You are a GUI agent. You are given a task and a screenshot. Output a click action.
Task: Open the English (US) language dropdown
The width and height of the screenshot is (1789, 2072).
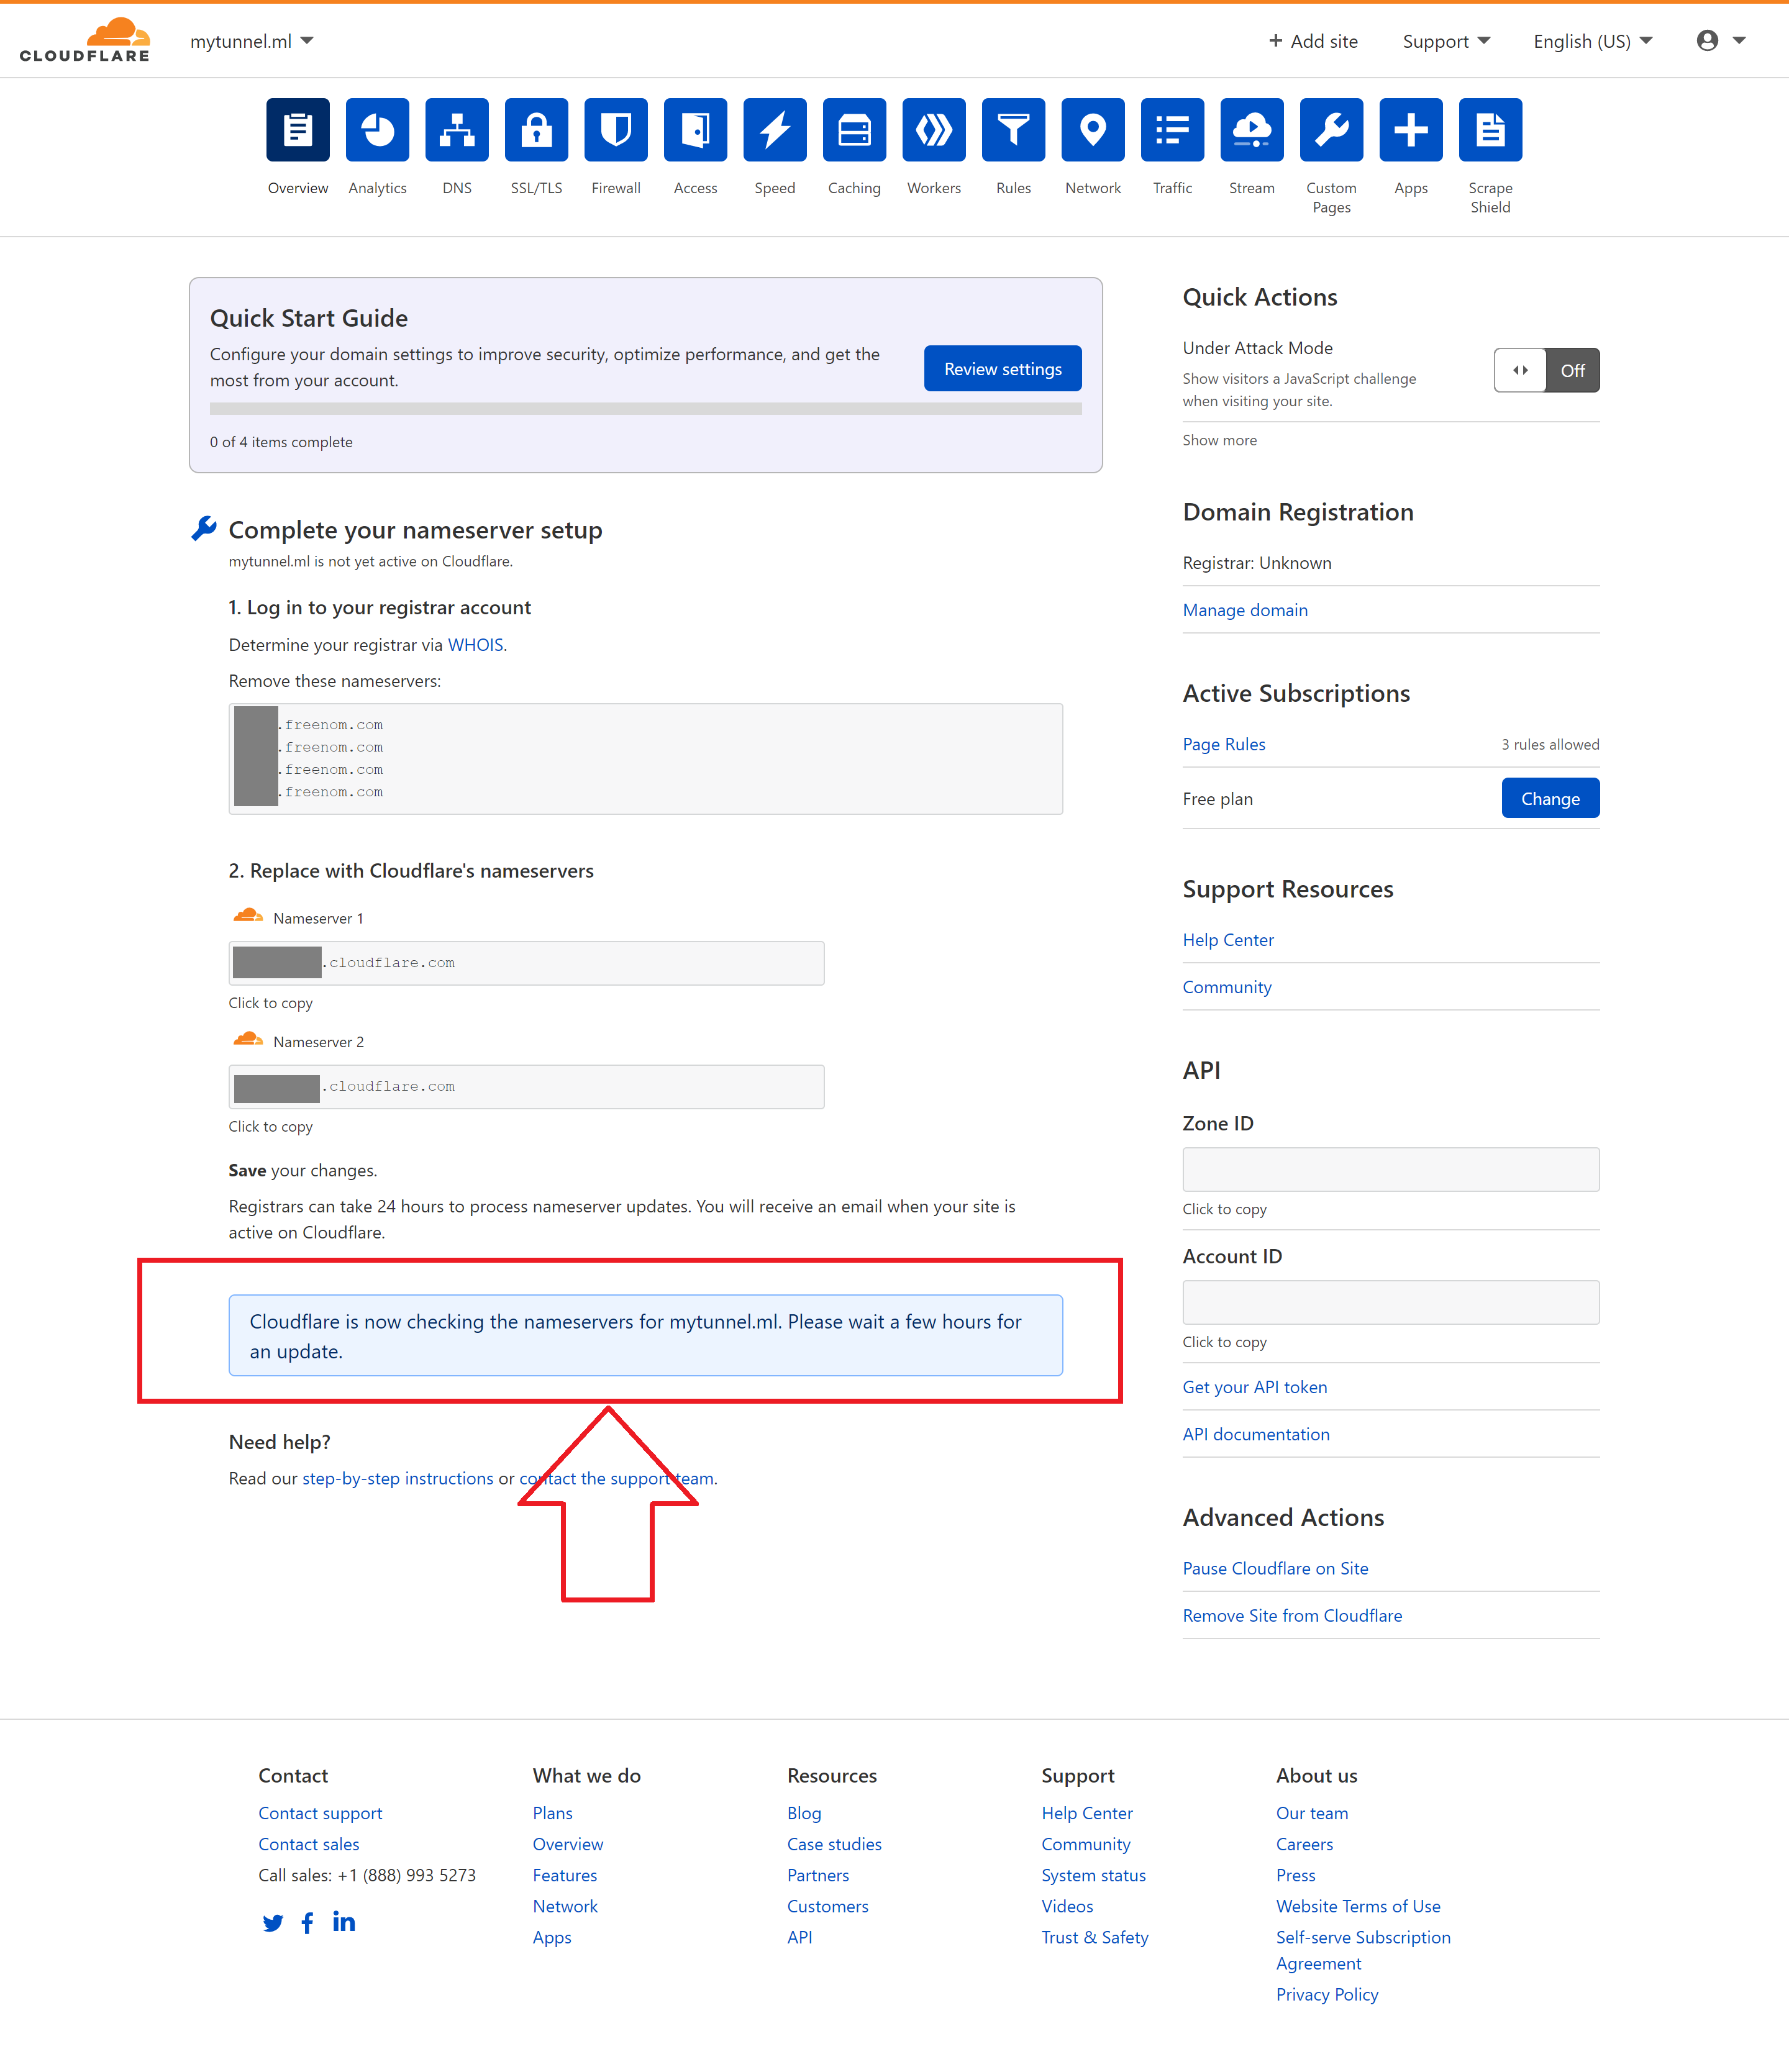click(x=1593, y=41)
